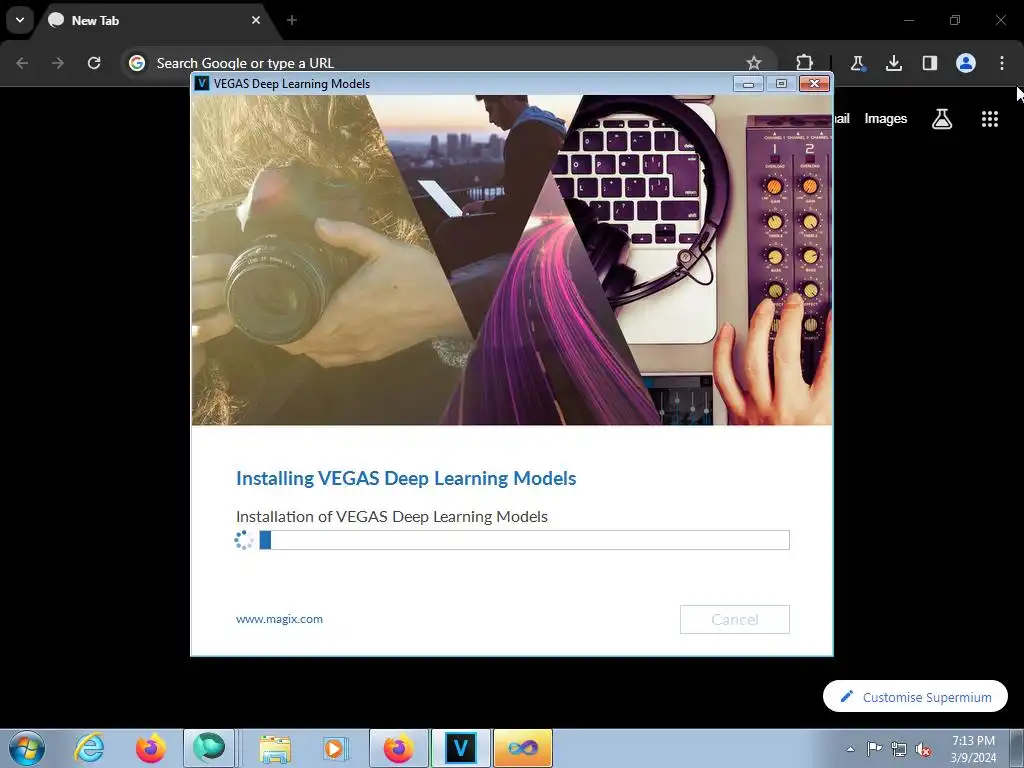Screen dimensions: 1024x768
Task: Maximize the VEGAS Deep Learning Models installer window
Action: click(x=781, y=84)
